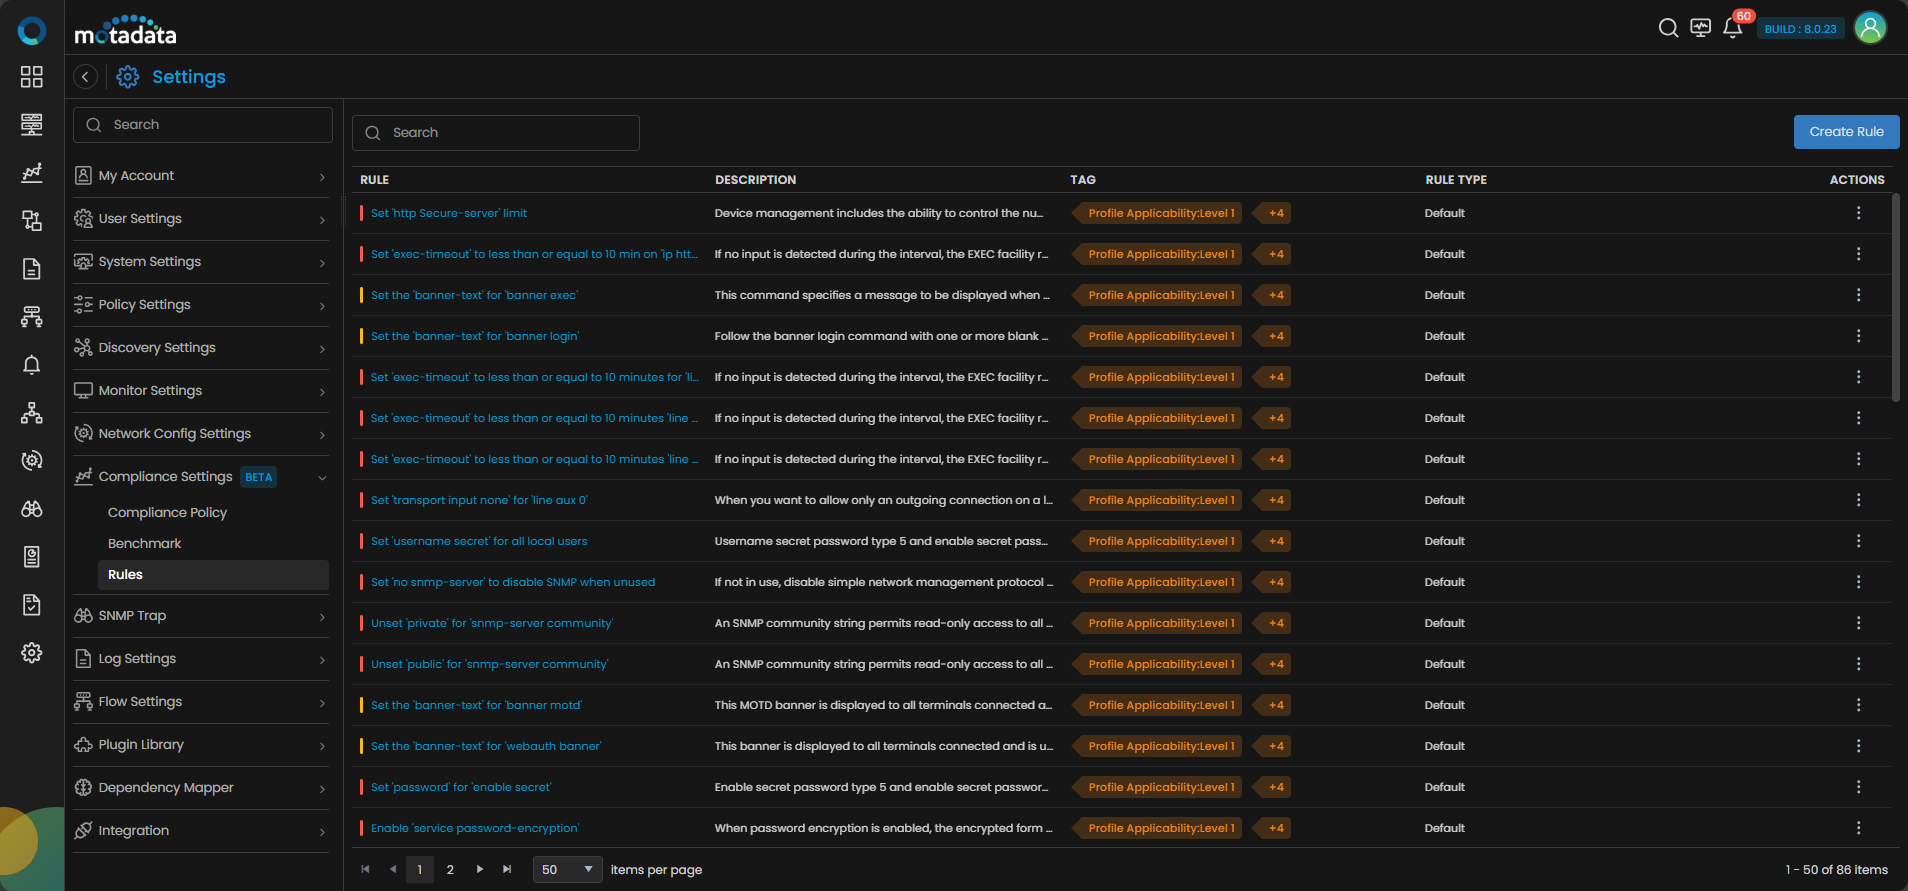Open the checklist document icon in left rail
The width and height of the screenshot is (1908, 891).
coord(32,605)
